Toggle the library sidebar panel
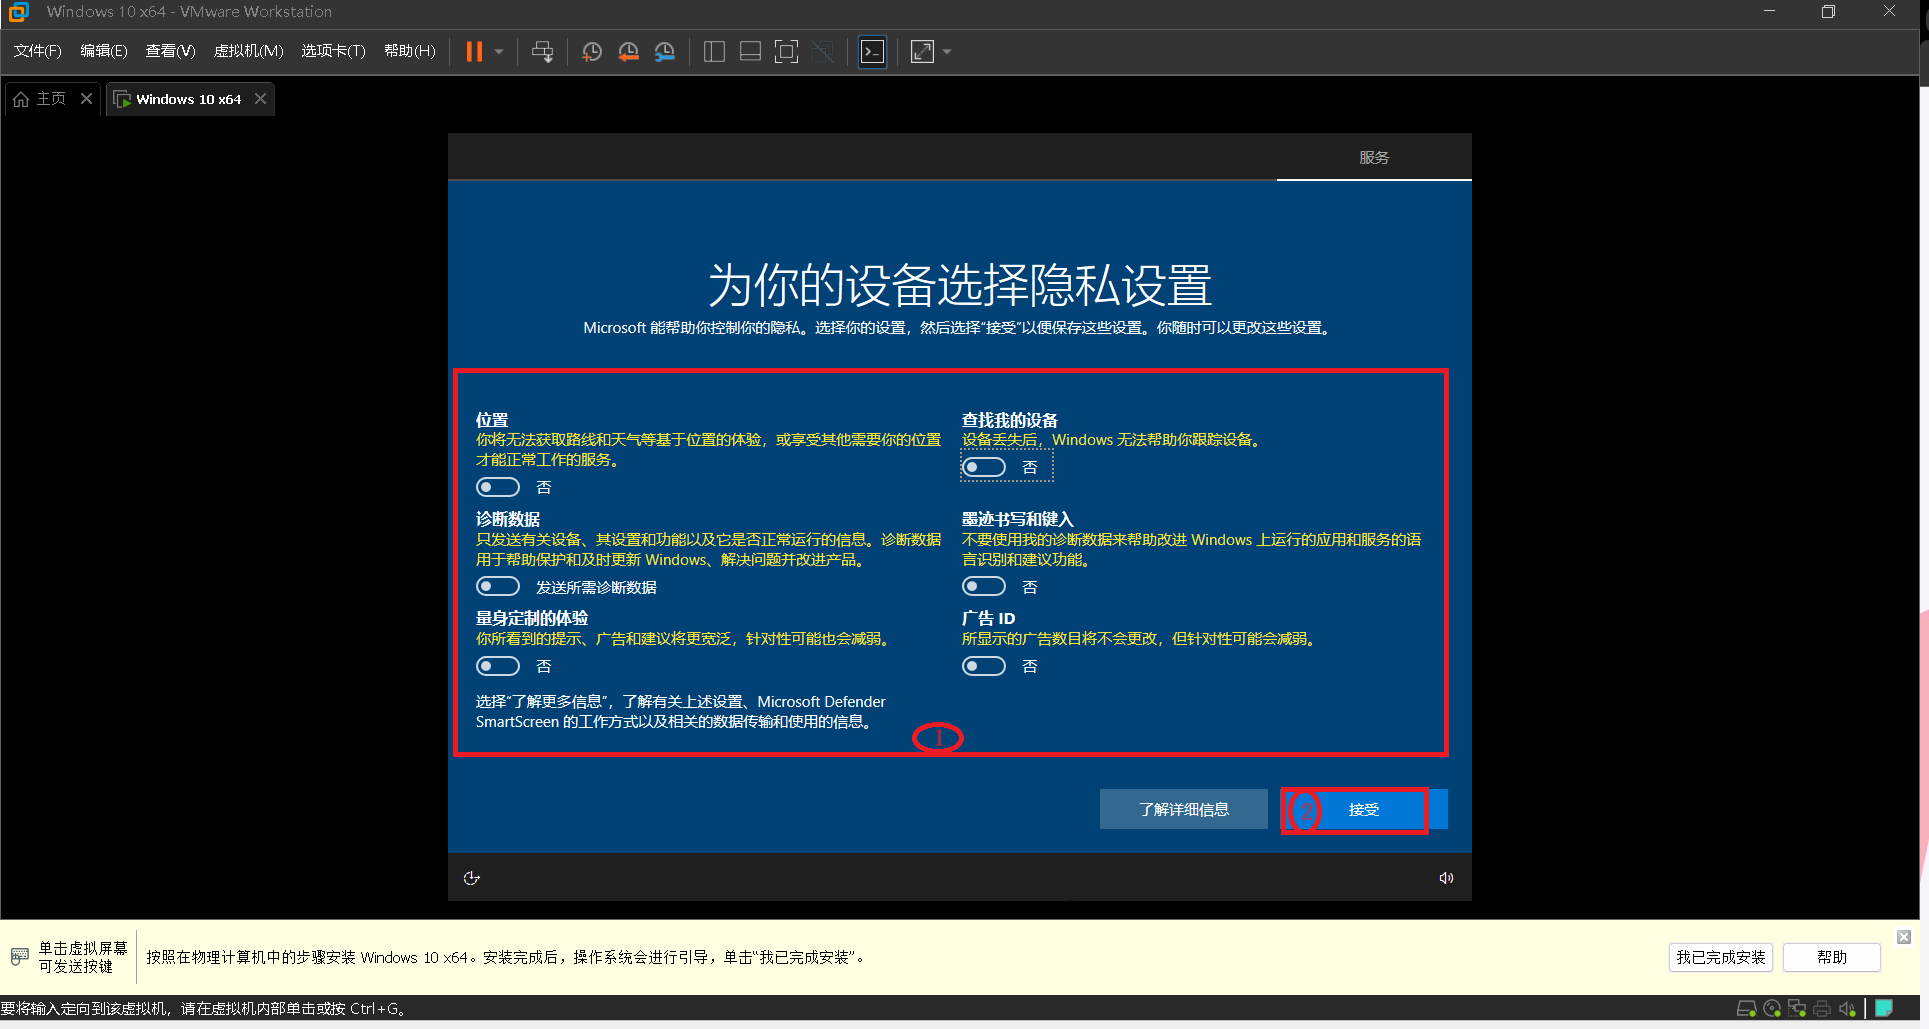Image resolution: width=1929 pixels, height=1029 pixels. point(714,51)
